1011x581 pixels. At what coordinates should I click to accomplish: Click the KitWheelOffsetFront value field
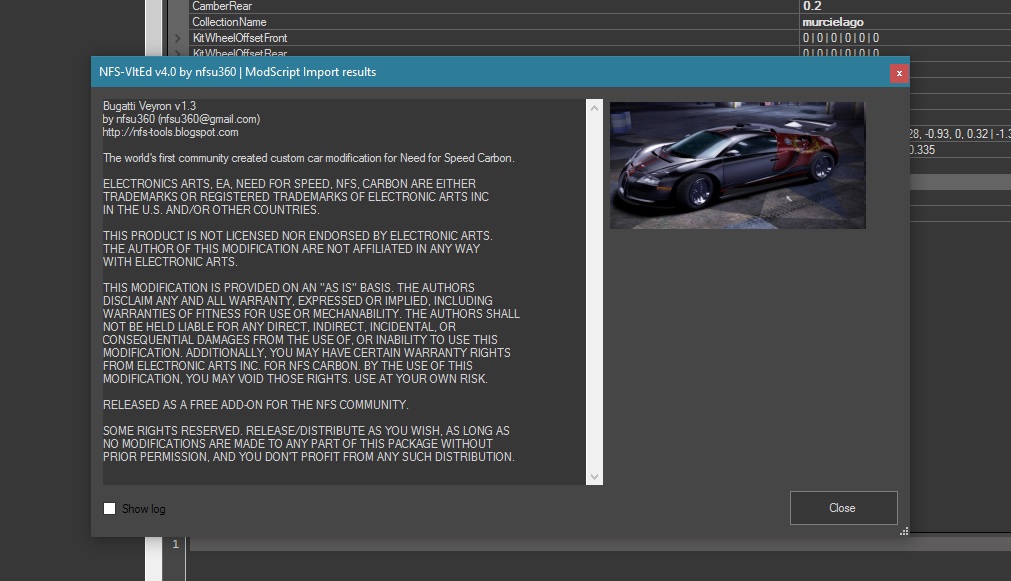click(840, 39)
